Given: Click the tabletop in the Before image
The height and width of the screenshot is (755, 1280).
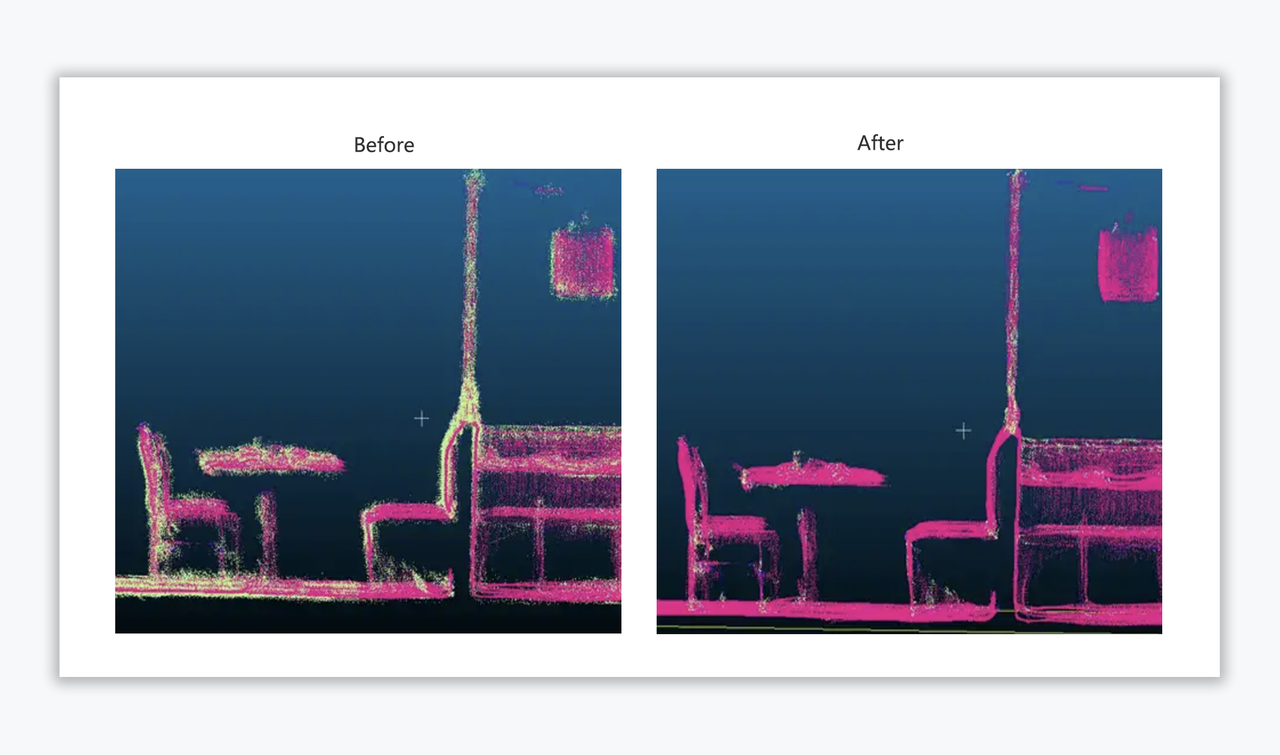Looking at the screenshot, I should click(x=270, y=460).
